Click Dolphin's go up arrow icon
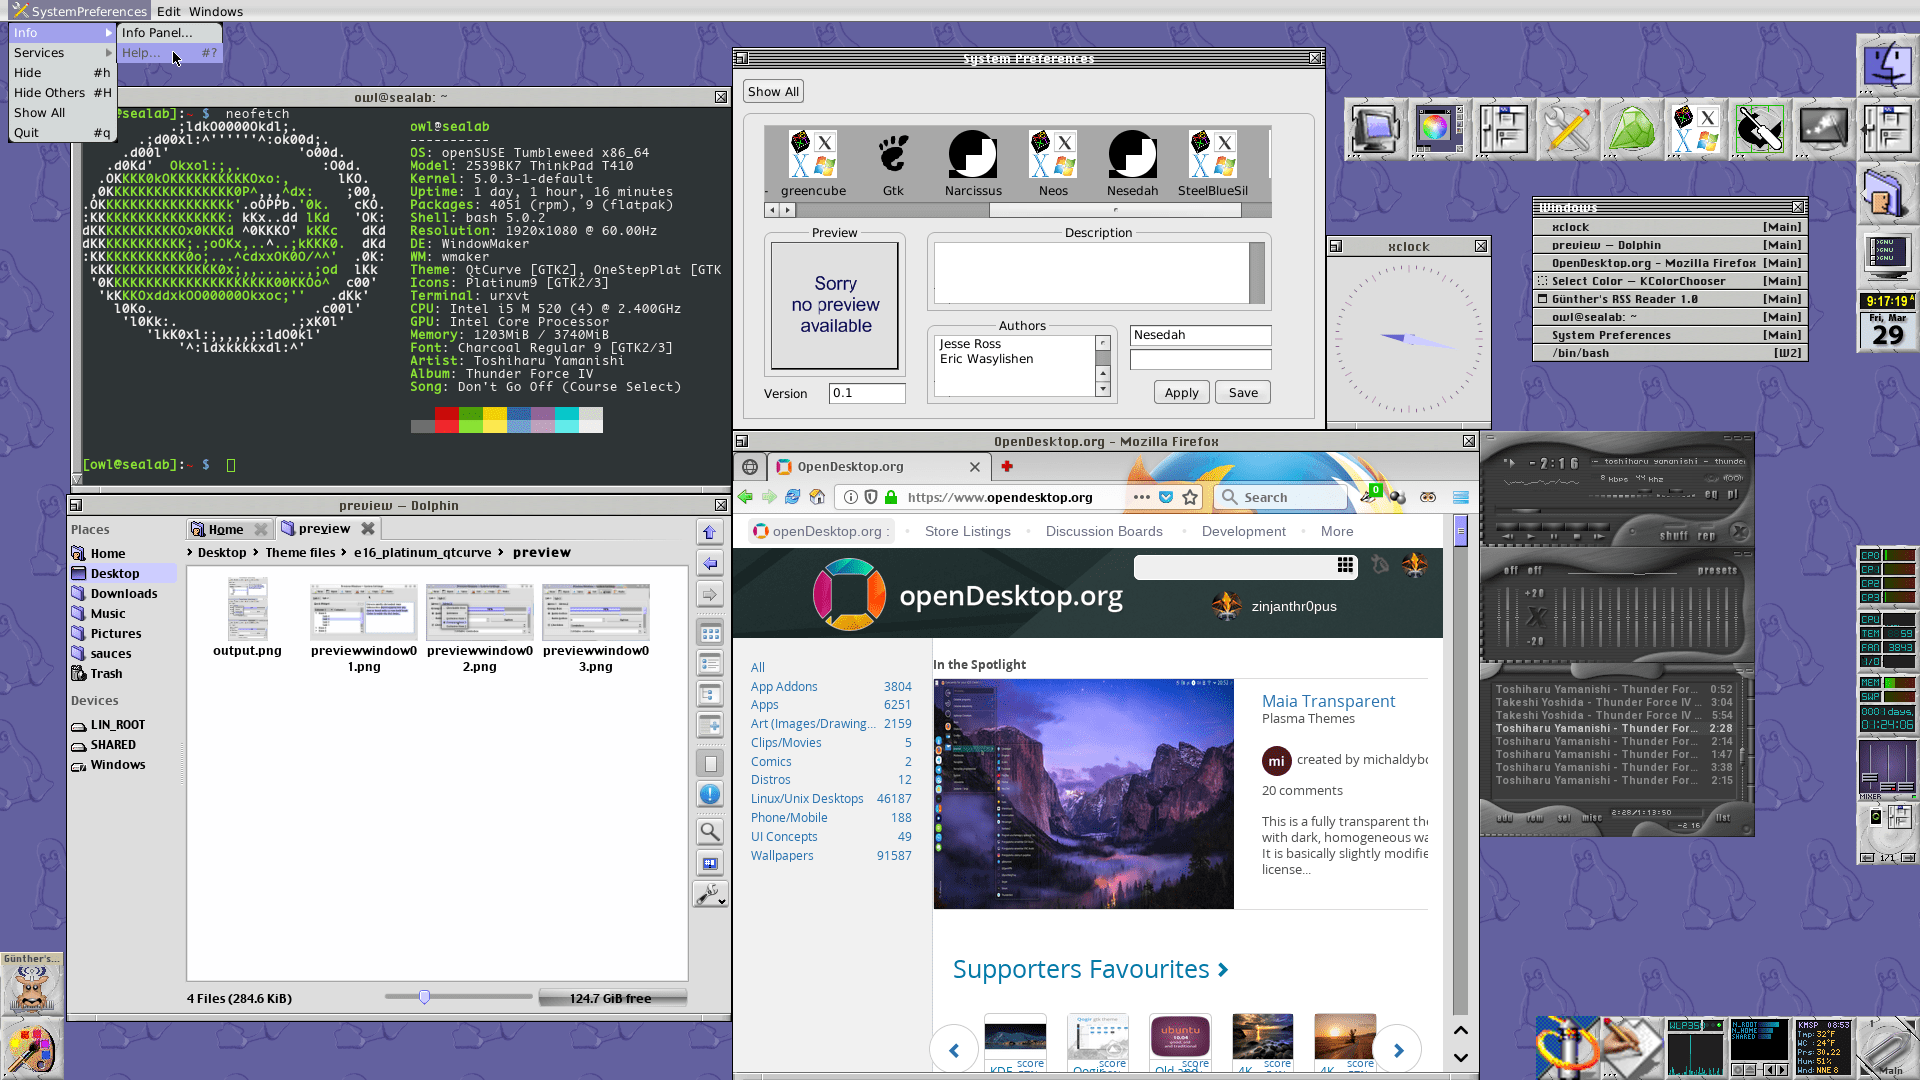Image resolution: width=1920 pixels, height=1080 pixels. (710, 532)
